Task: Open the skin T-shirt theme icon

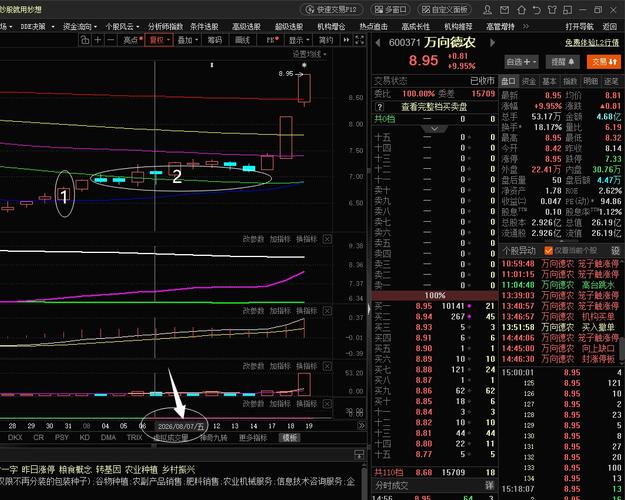Action: click(x=552, y=10)
